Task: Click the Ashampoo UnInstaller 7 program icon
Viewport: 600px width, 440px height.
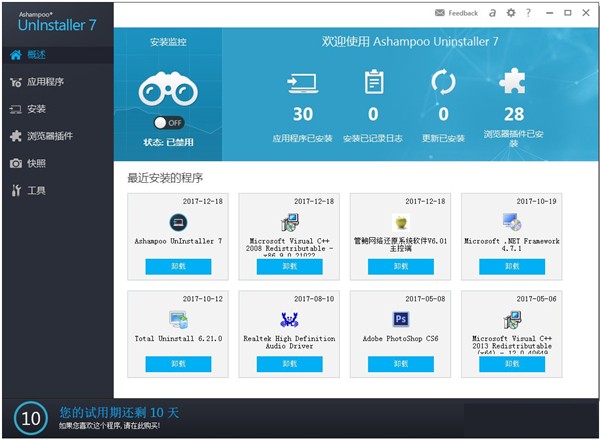Action: pyautogui.click(x=178, y=222)
